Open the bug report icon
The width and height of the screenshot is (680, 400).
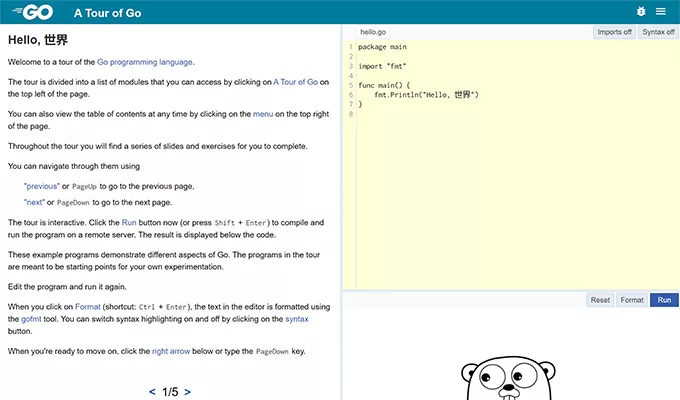coord(641,12)
